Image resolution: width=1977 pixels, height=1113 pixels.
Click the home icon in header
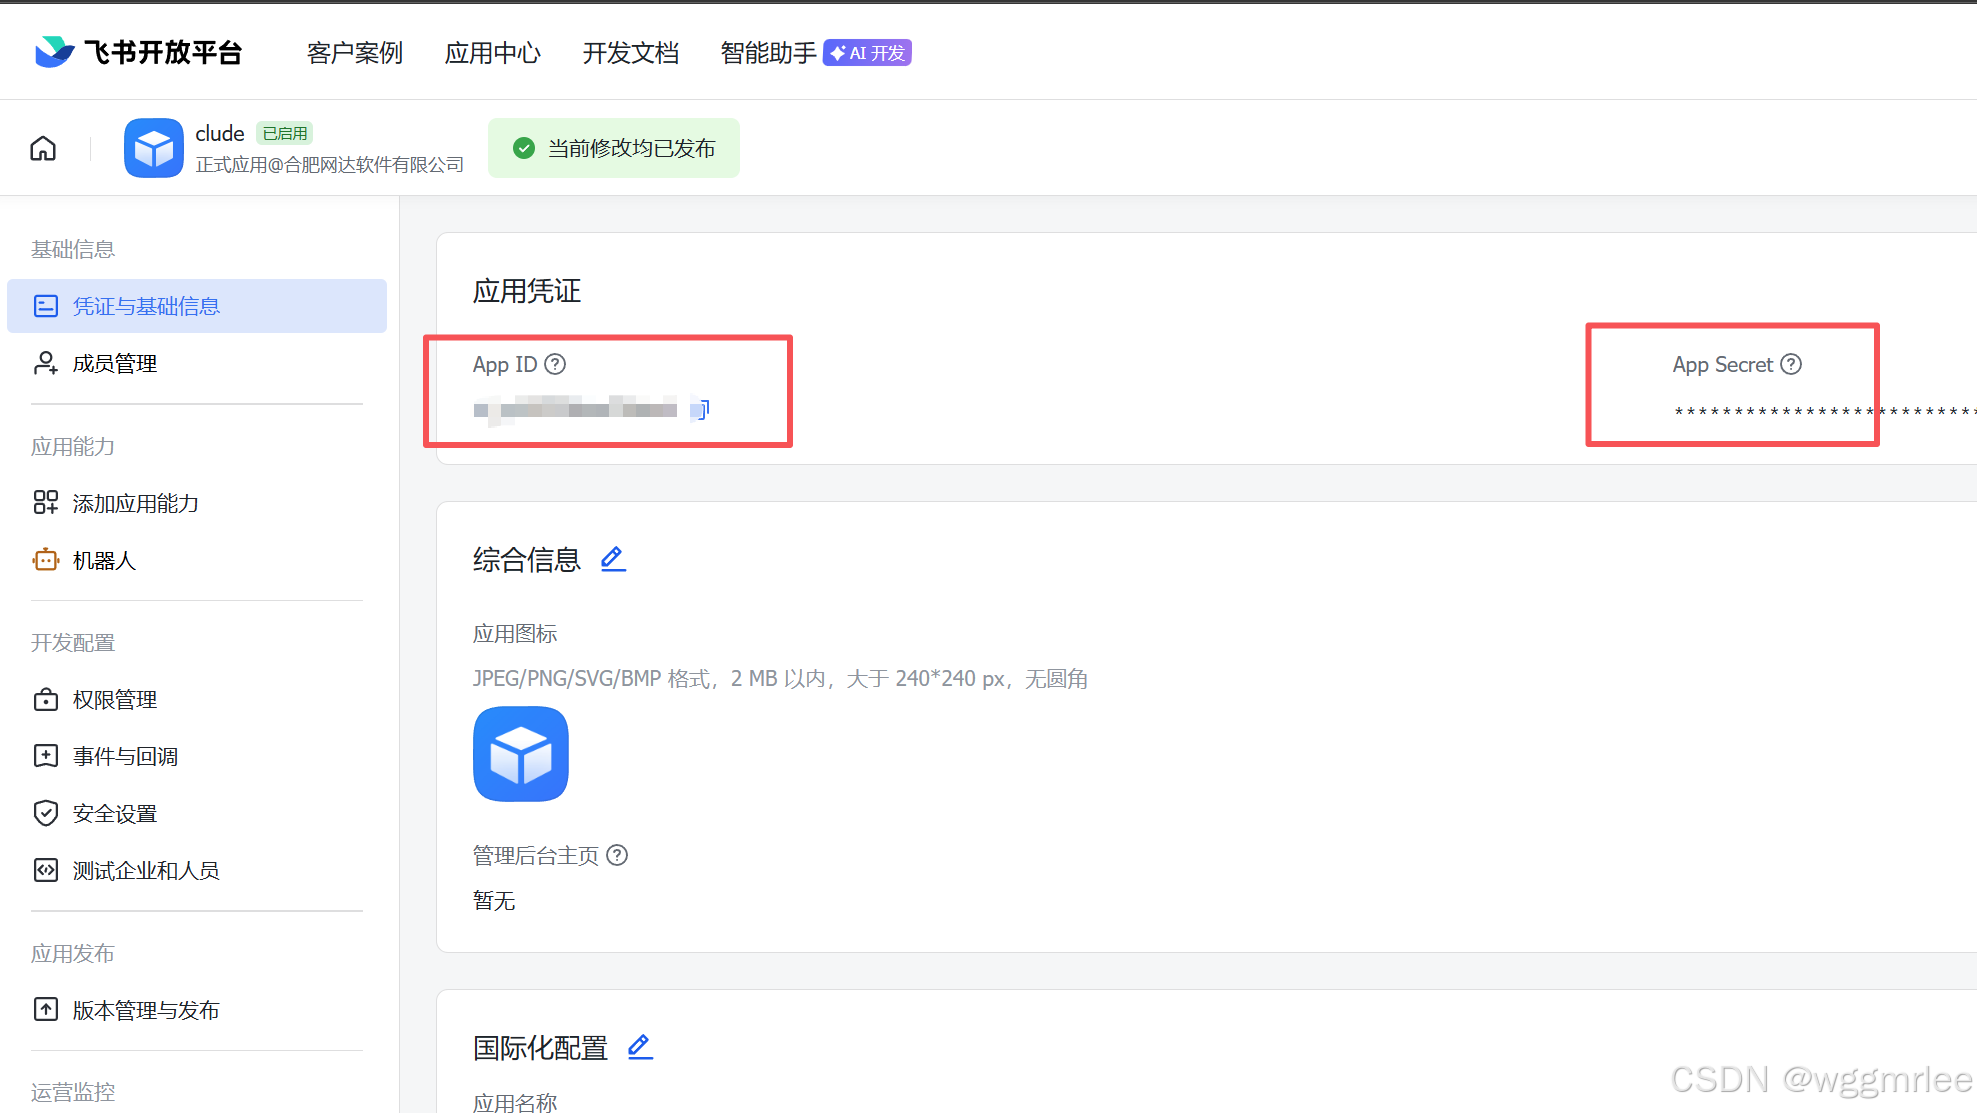(43, 149)
